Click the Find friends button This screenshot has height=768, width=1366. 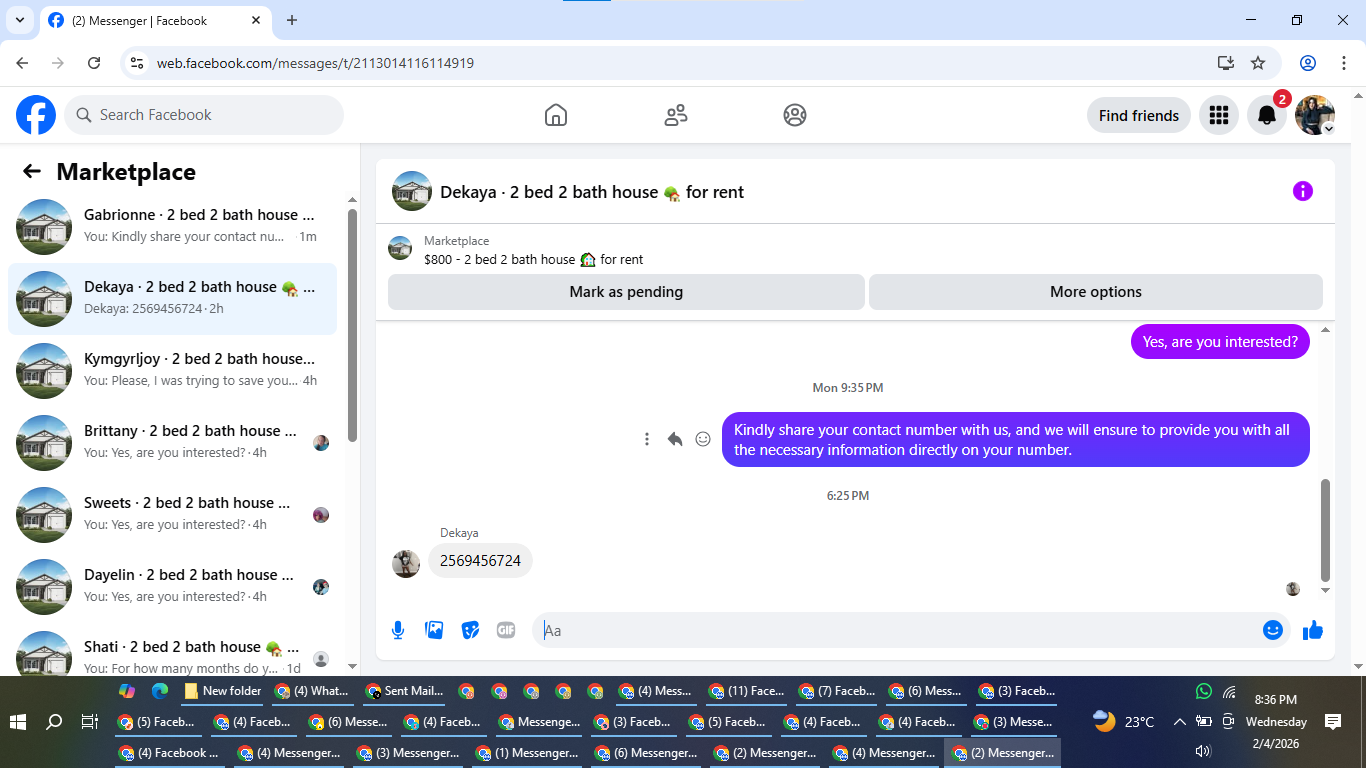click(x=1139, y=115)
